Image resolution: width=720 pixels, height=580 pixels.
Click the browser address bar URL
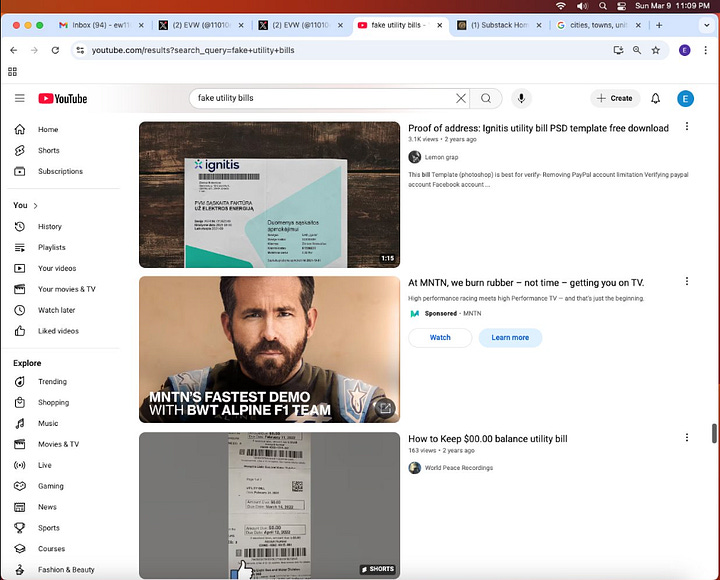click(193, 50)
